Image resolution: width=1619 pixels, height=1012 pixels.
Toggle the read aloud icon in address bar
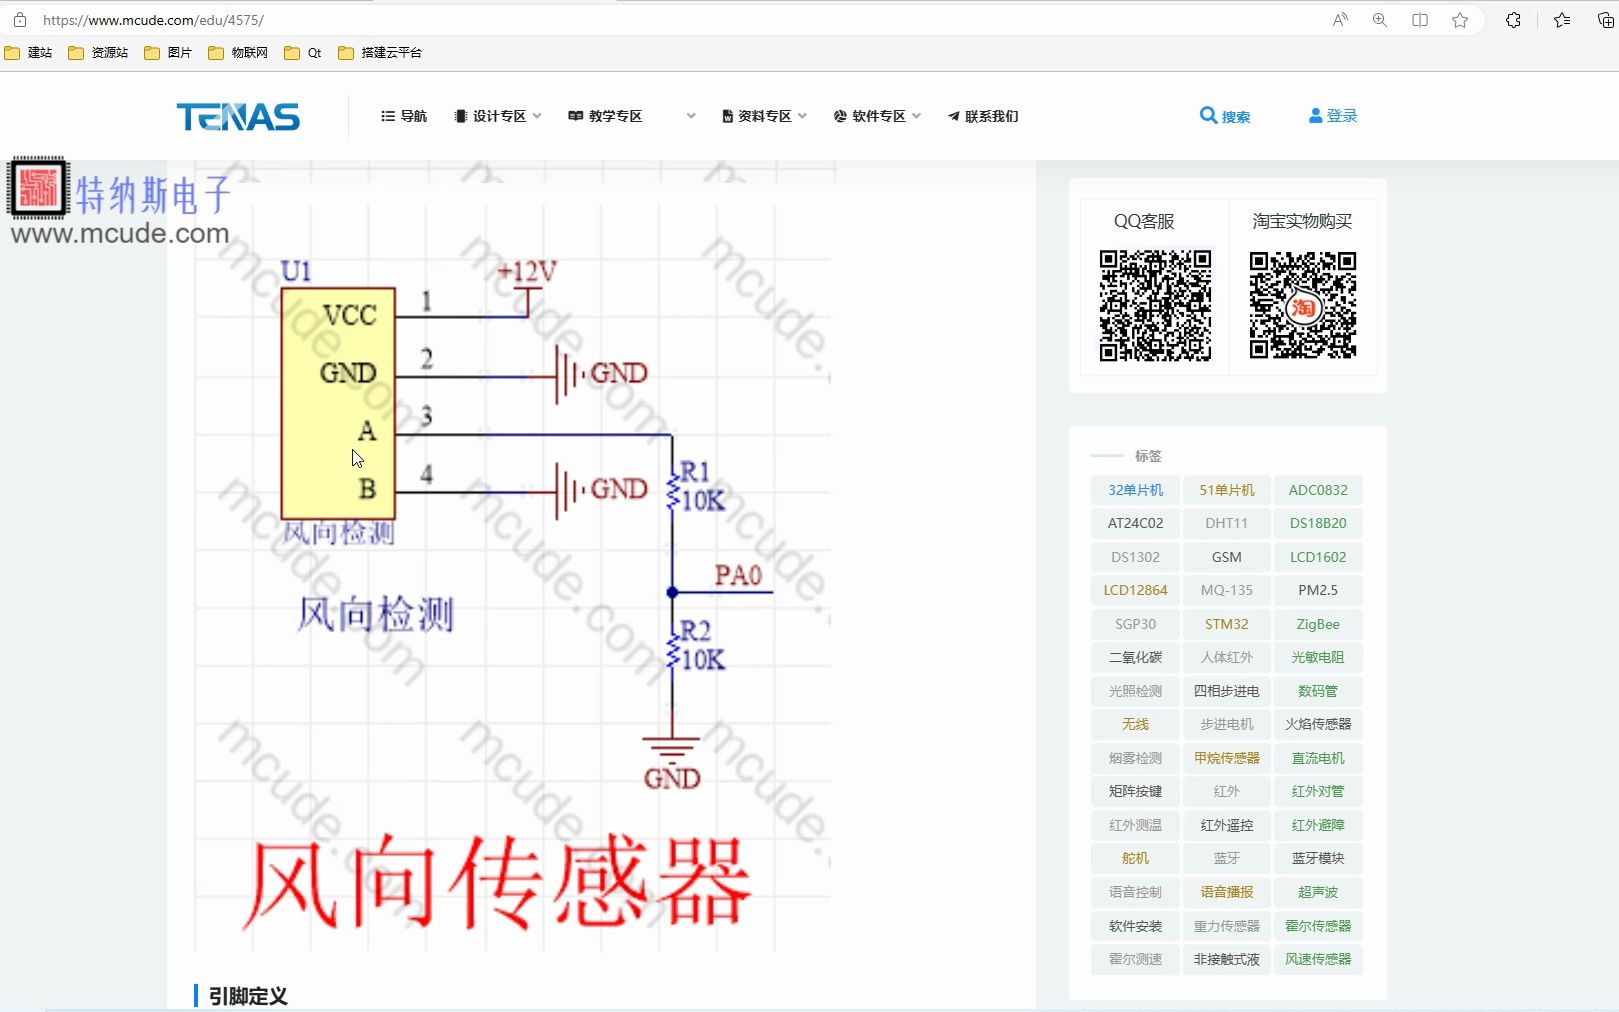[1340, 20]
